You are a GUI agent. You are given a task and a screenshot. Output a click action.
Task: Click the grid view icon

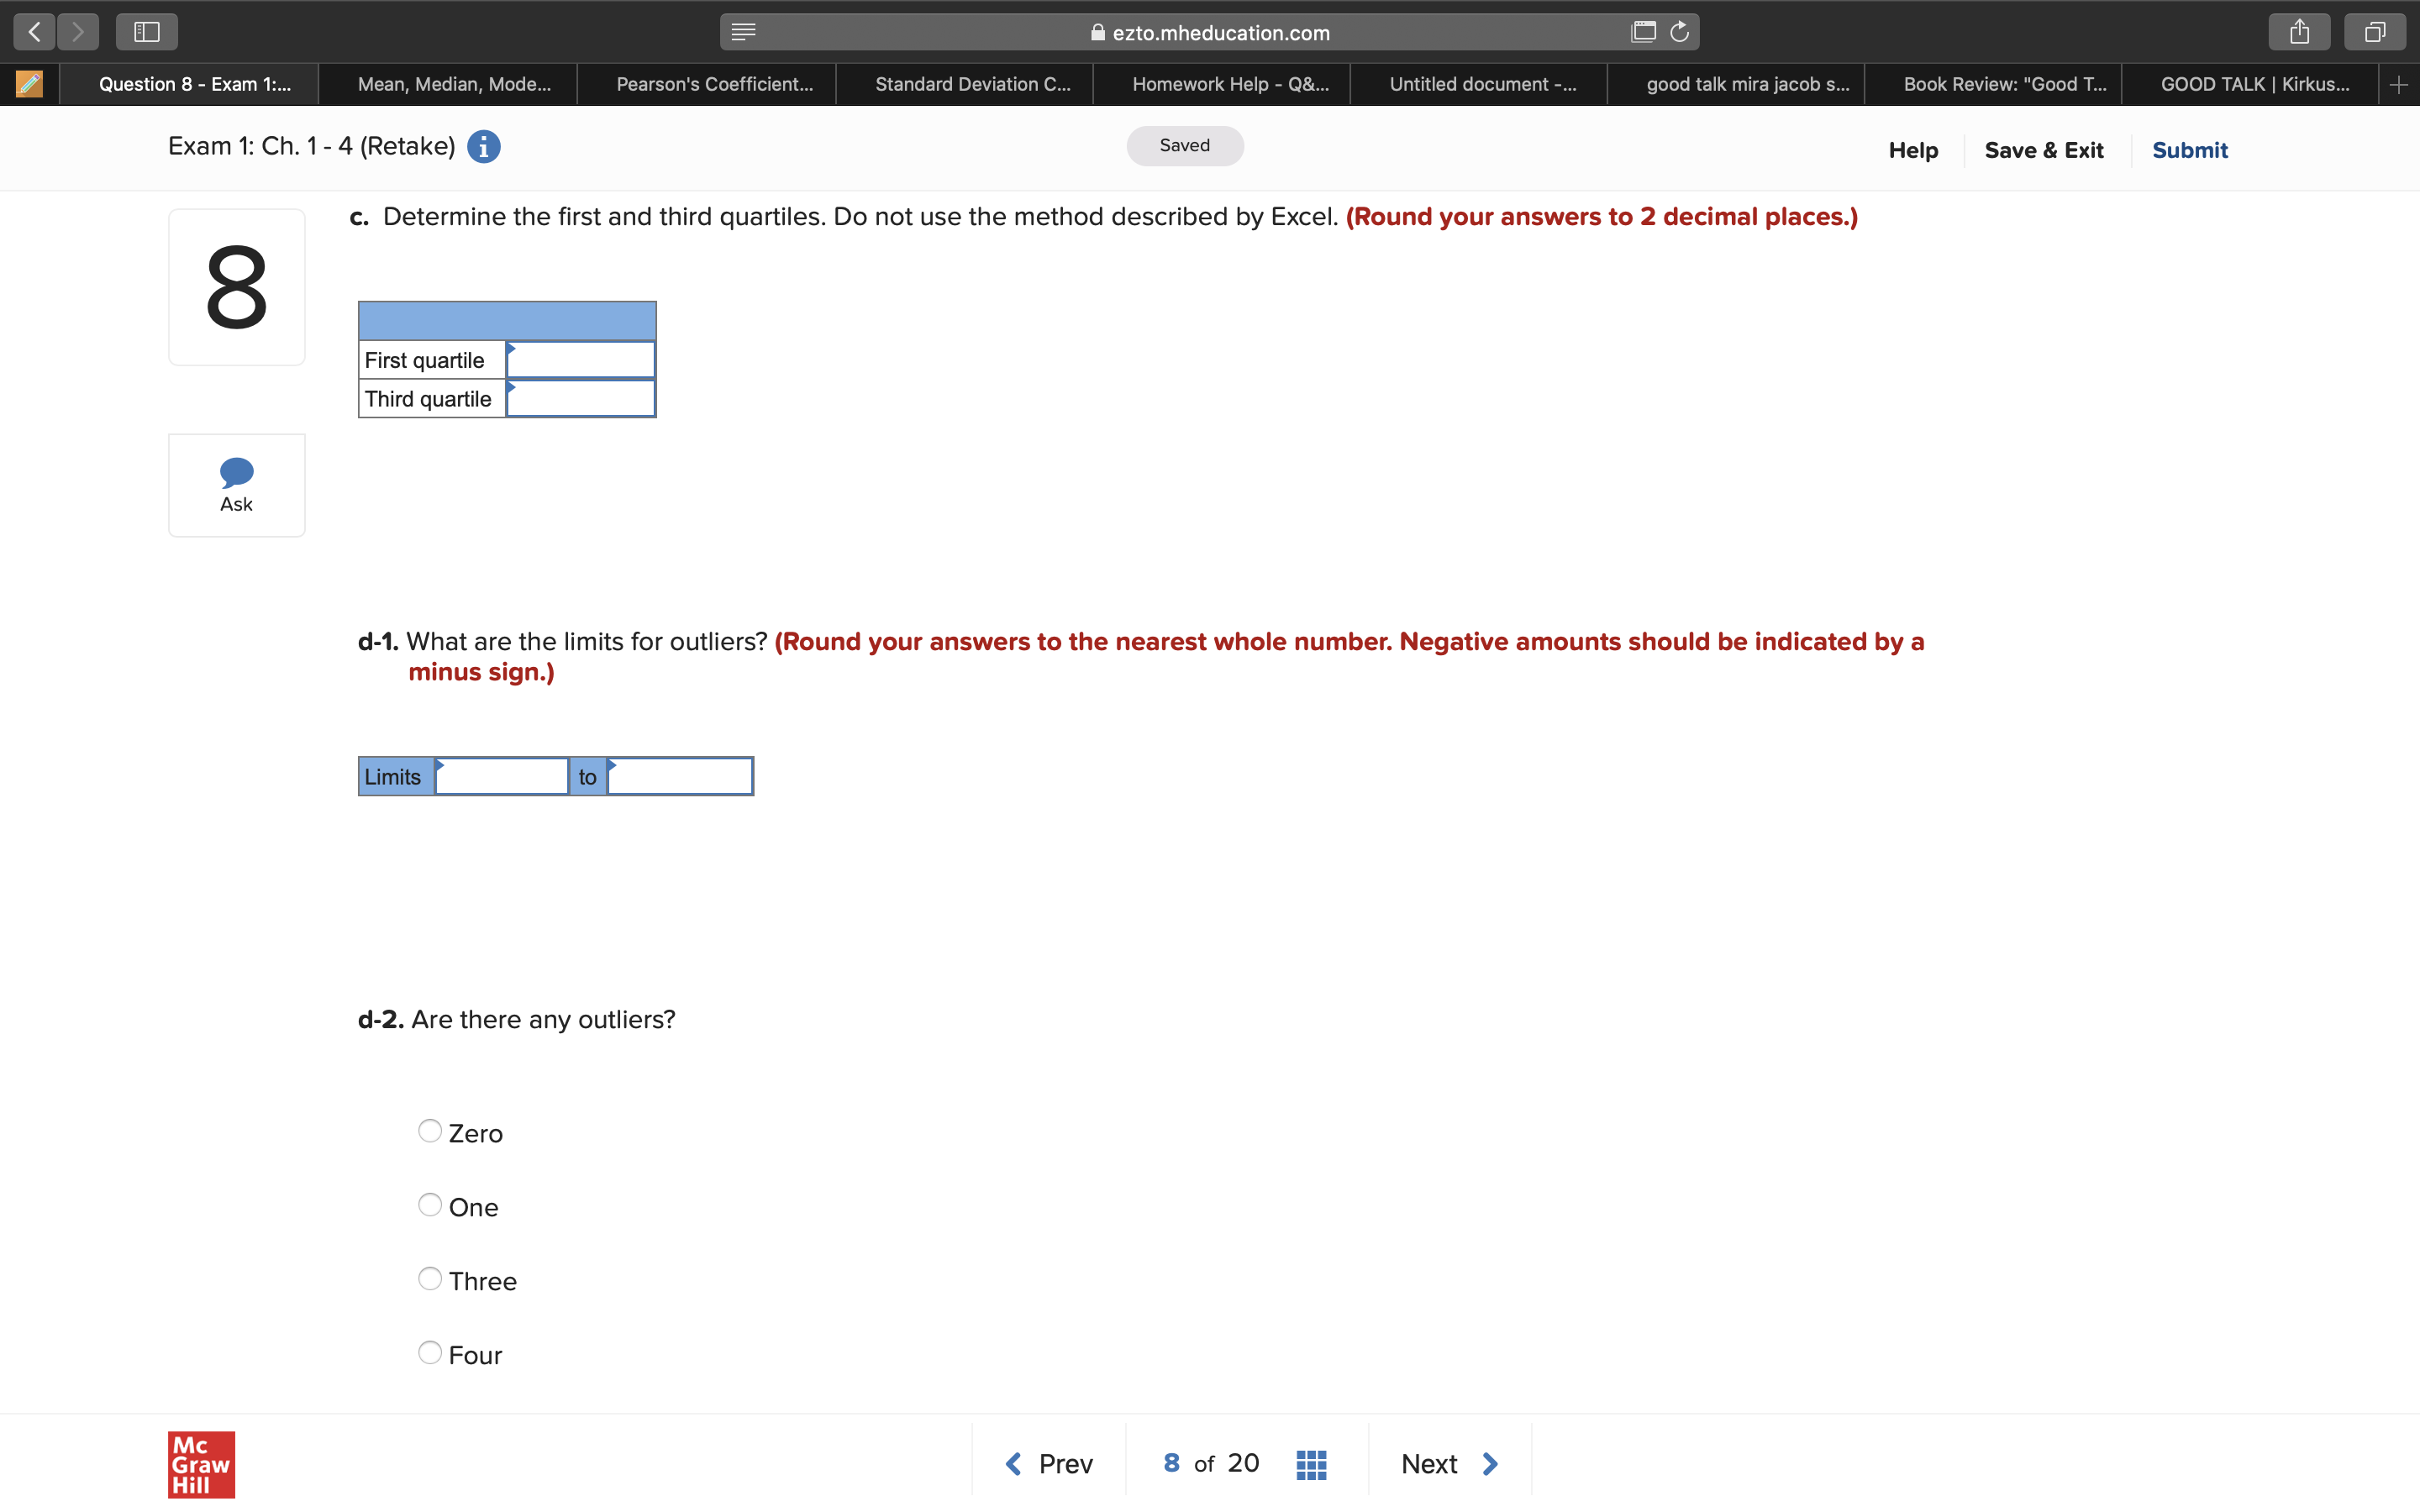point(1312,1463)
